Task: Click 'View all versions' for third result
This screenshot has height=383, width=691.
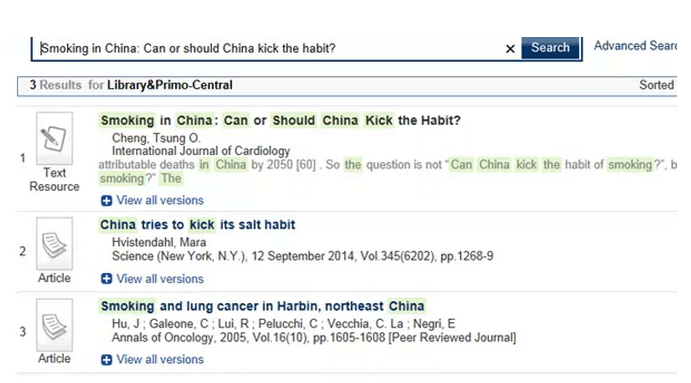Action: click(x=160, y=360)
